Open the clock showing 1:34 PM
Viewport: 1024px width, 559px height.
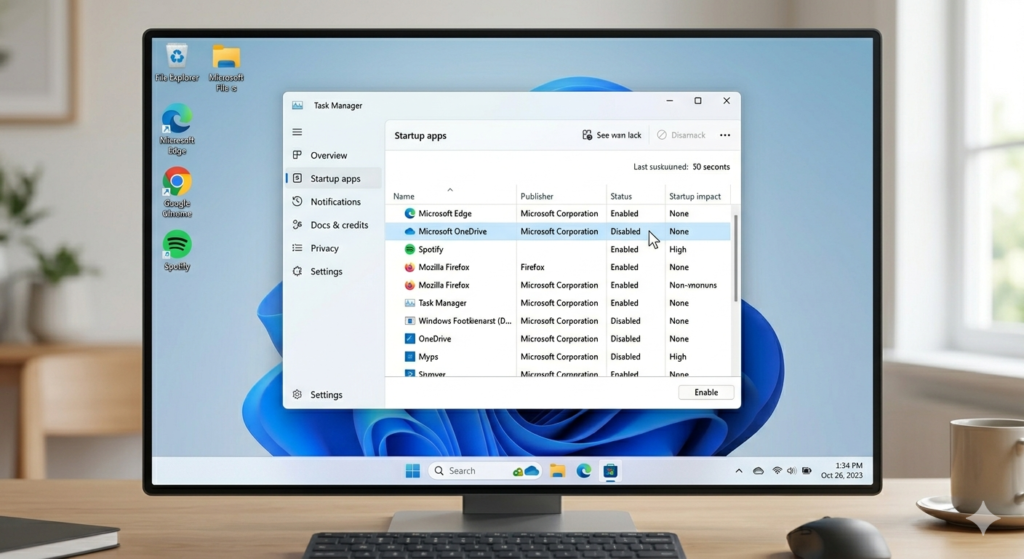[x=842, y=470]
